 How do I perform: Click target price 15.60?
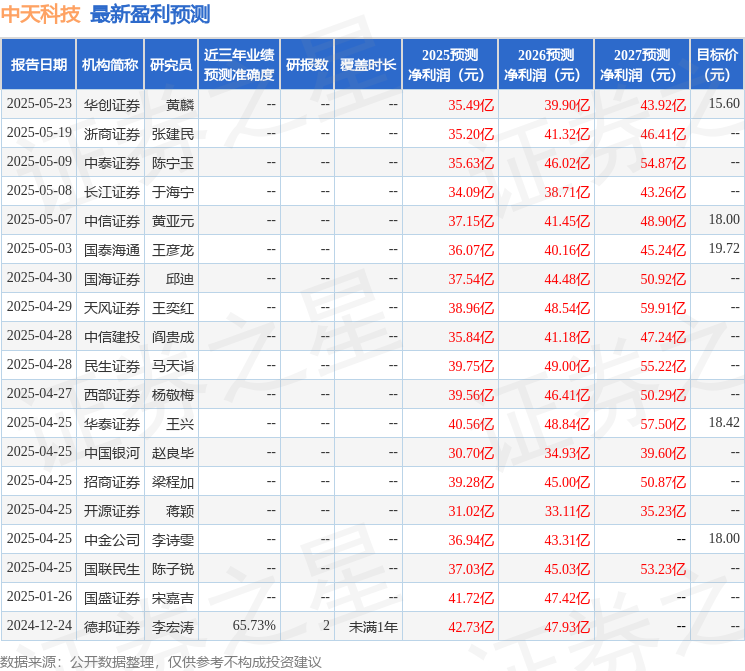pyautogui.click(x=724, y=103)
